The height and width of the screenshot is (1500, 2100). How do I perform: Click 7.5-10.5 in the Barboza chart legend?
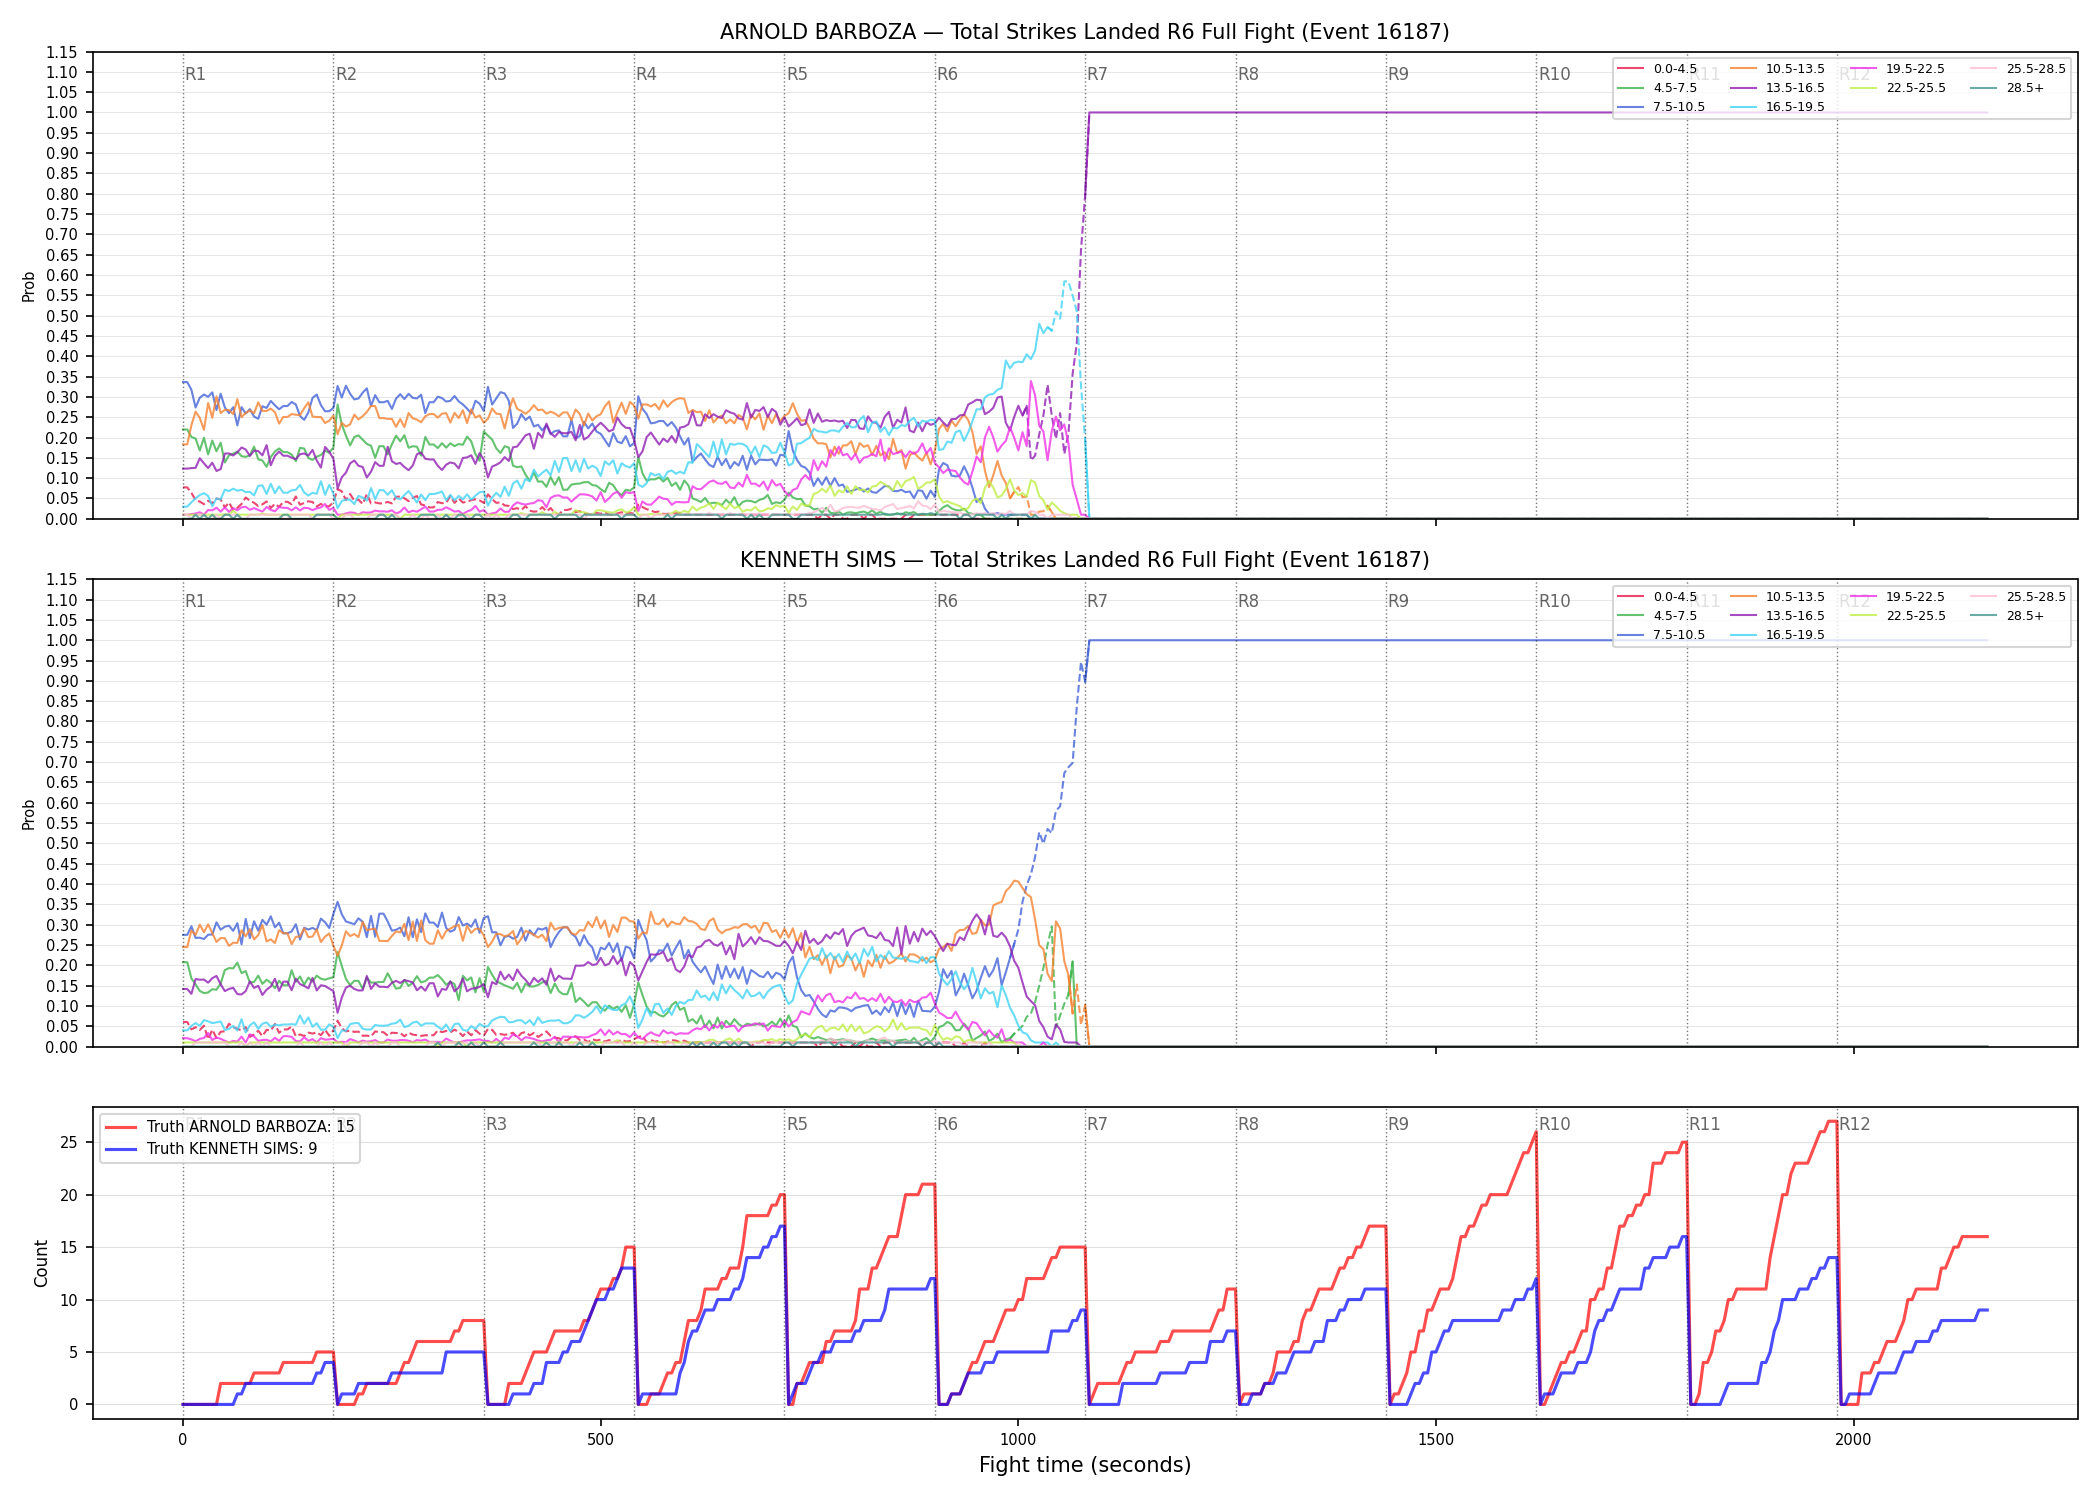[1679, 107]
